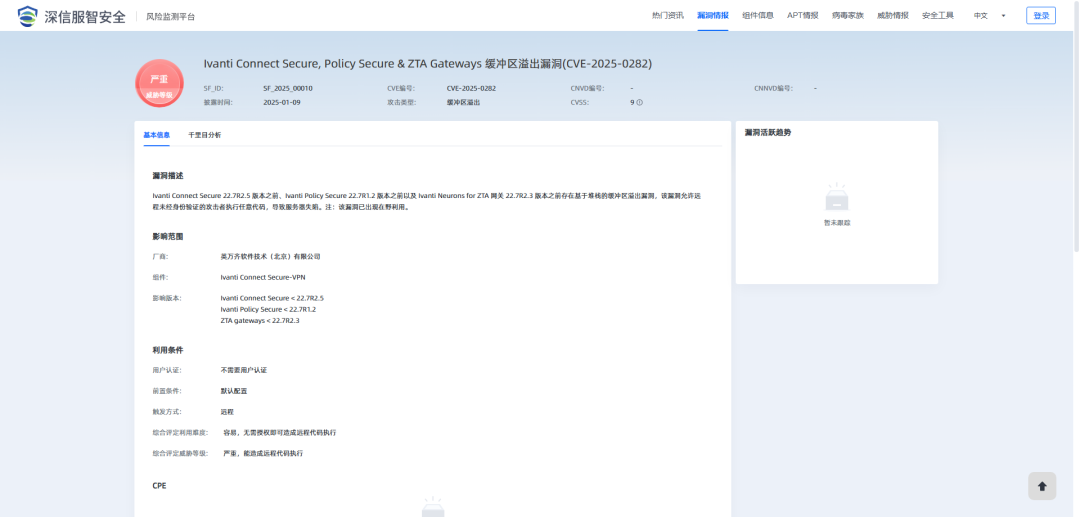Go to 组件信息 in the top navigation
1080x517 pixels.
click(758, 15)
